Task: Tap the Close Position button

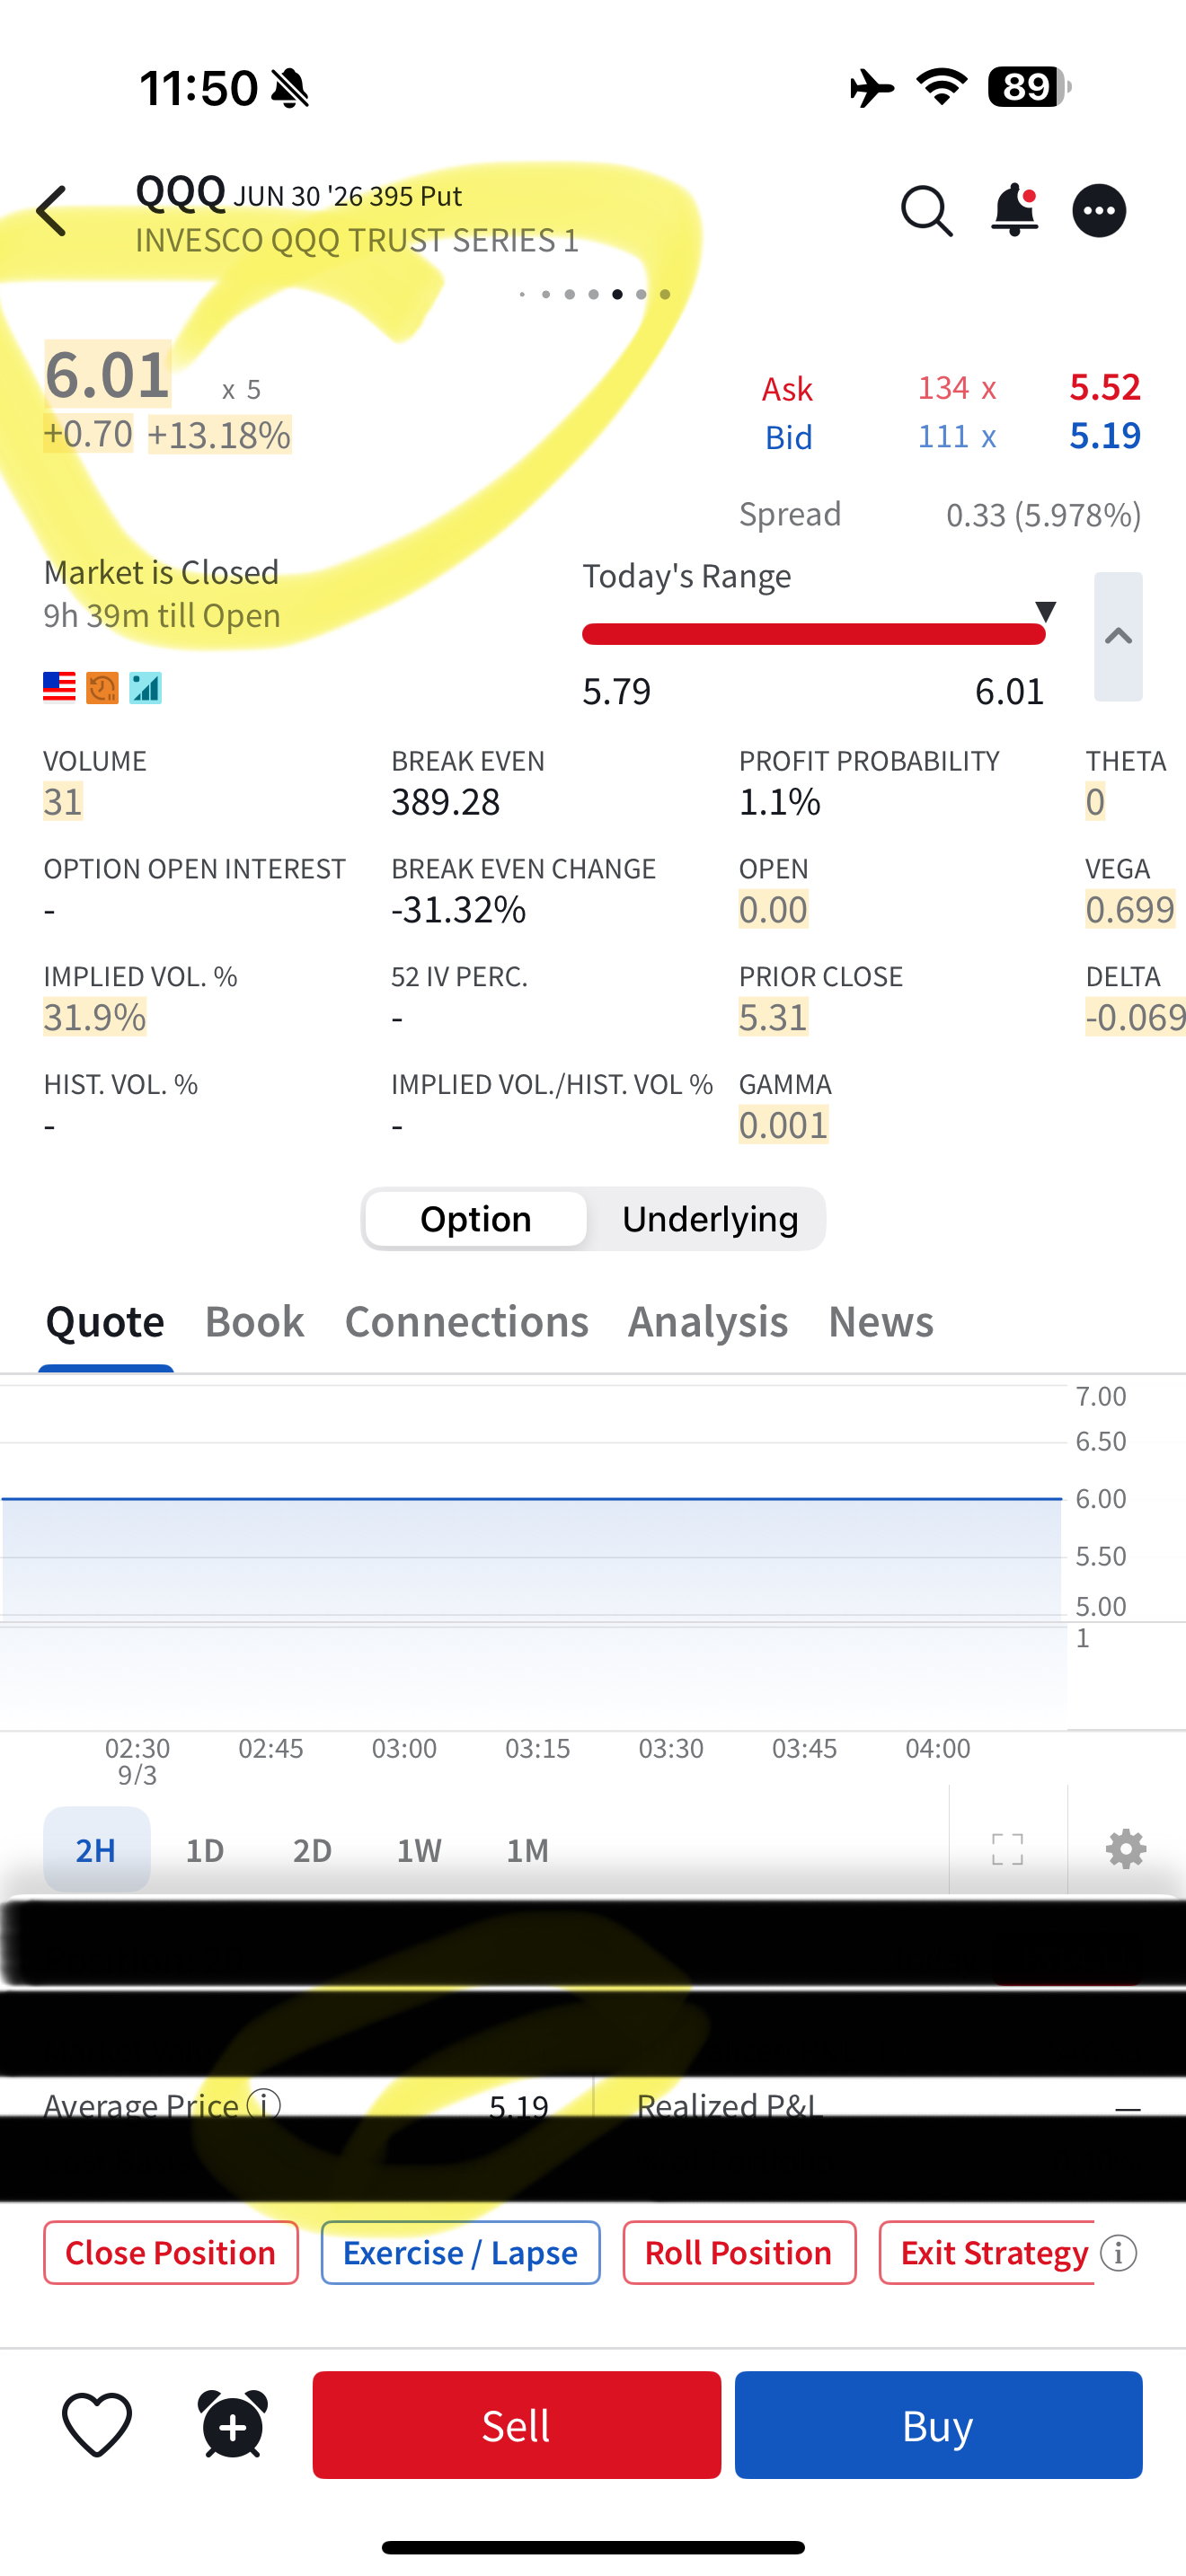Action: click(x=171, y=2253)
